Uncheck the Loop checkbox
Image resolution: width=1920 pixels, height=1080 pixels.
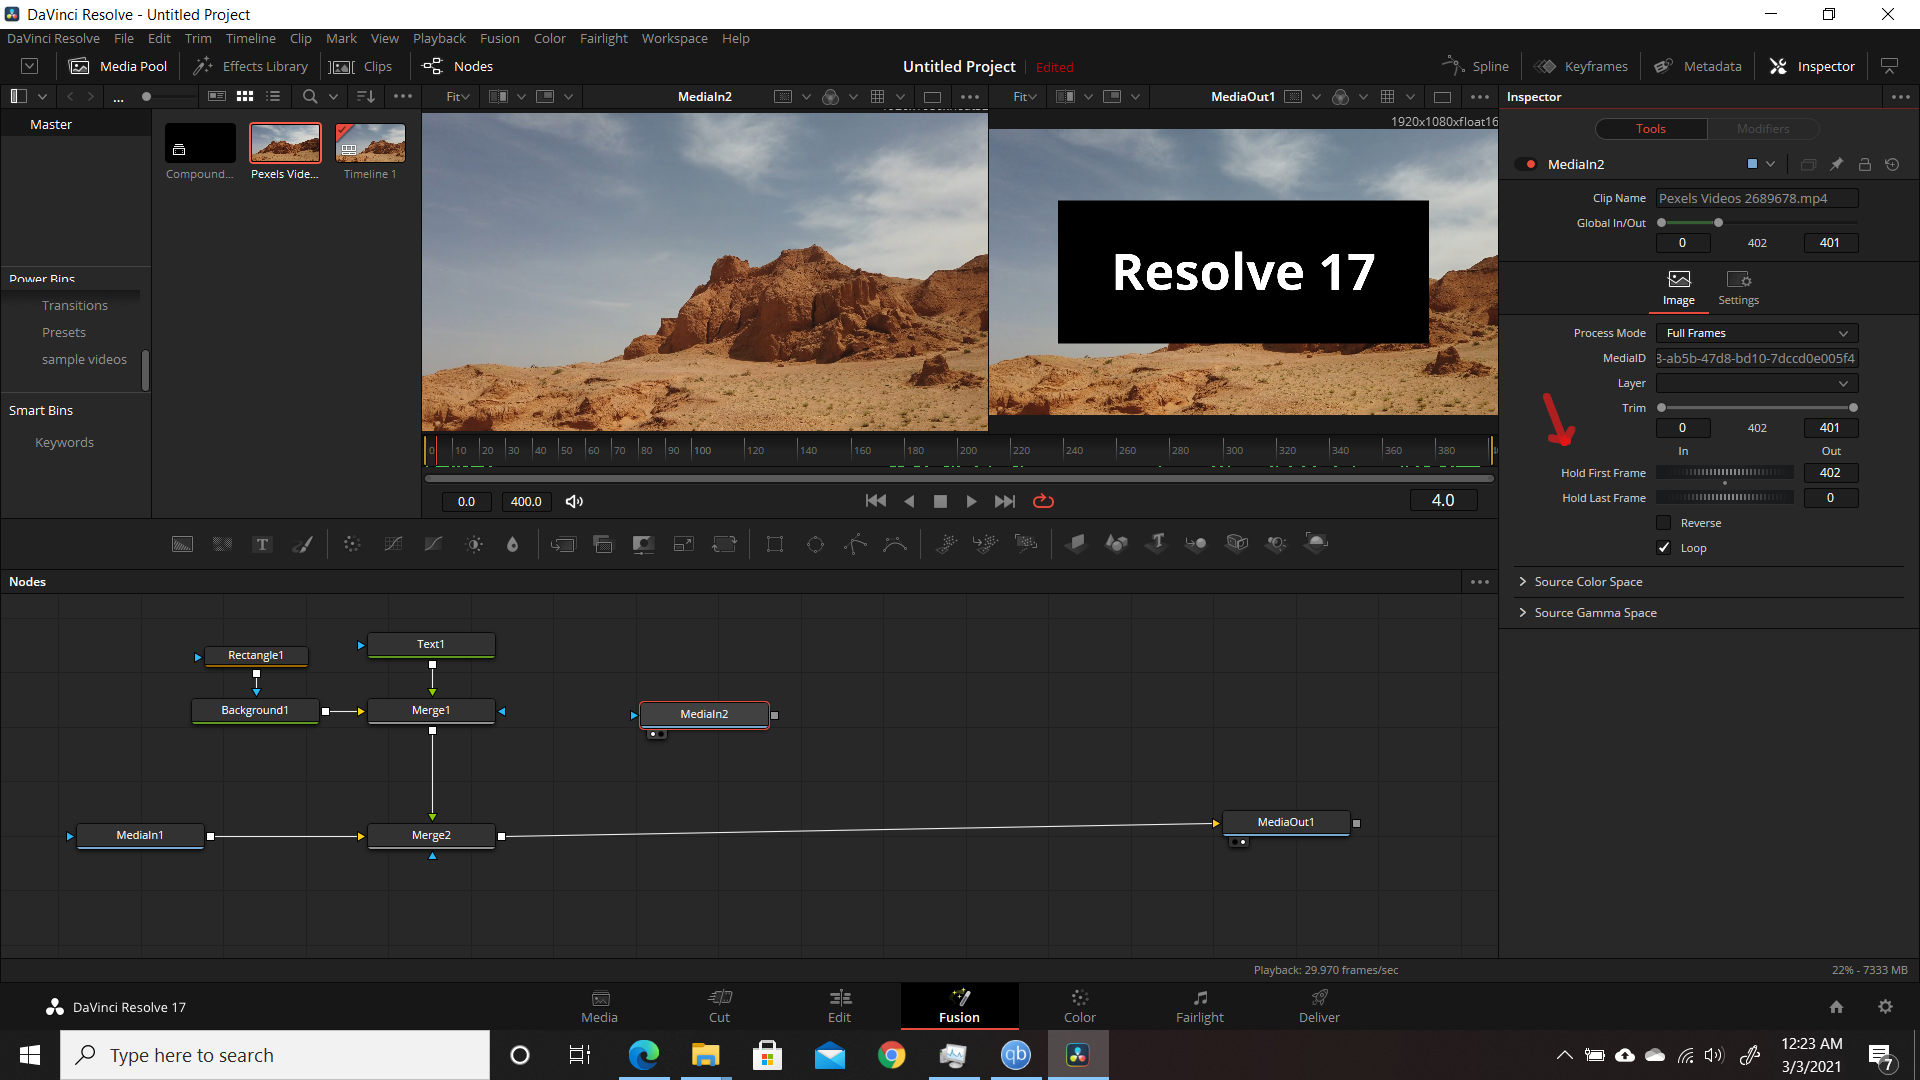pos(1664,548)
